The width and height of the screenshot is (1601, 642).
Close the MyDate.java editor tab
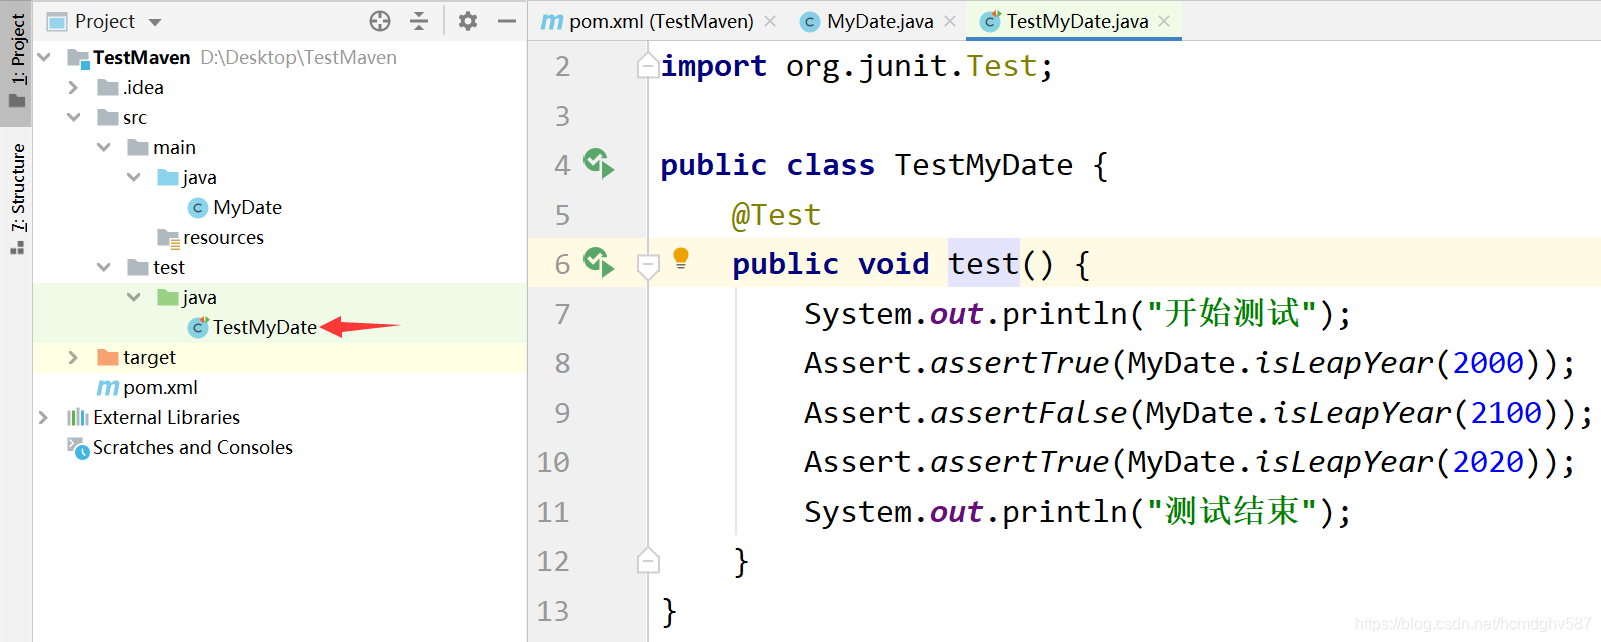click(950, 21)
